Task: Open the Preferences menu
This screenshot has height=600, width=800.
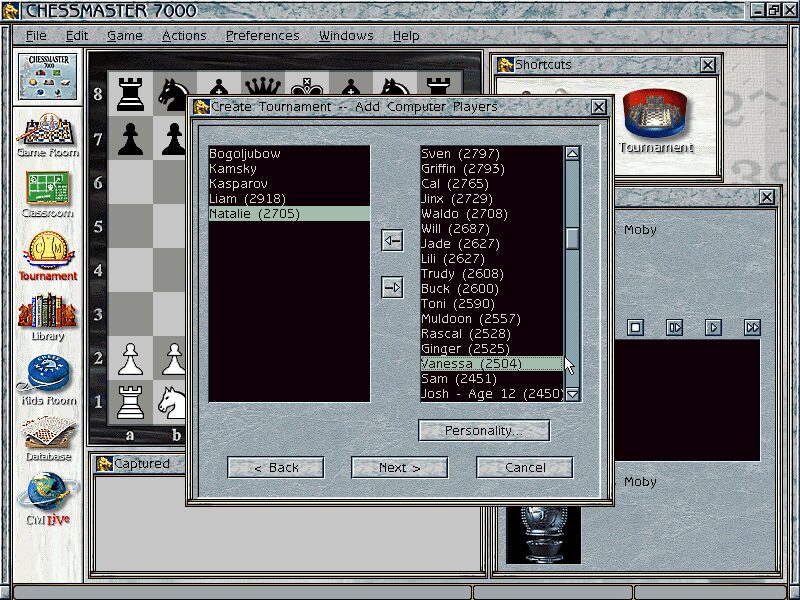Action: click(x=262, y=35)
